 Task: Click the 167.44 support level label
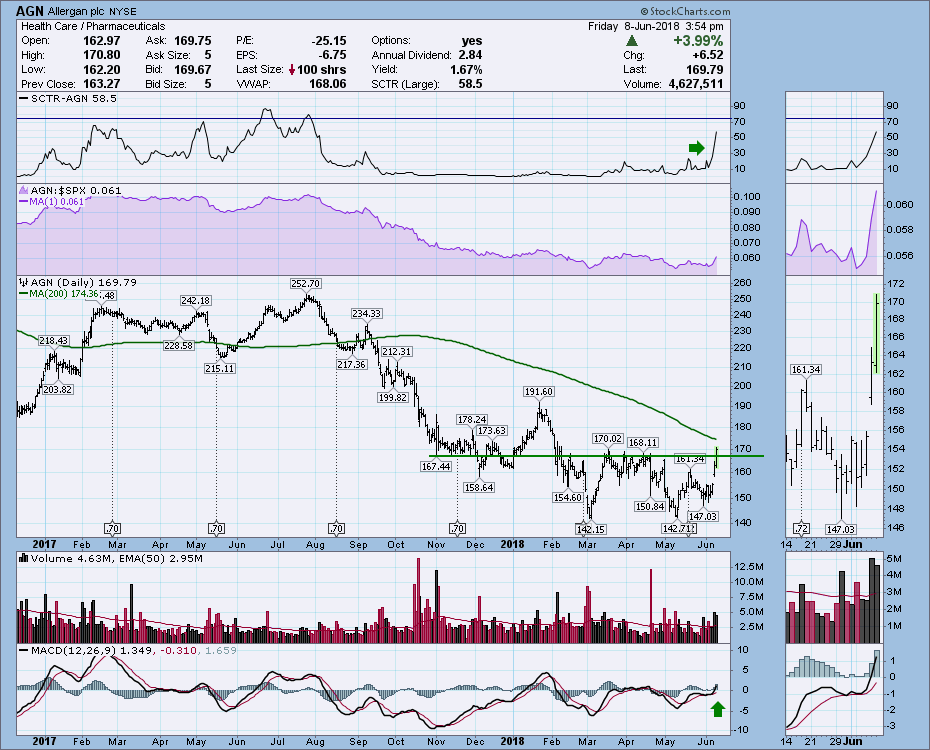click(x=436, y=465)
